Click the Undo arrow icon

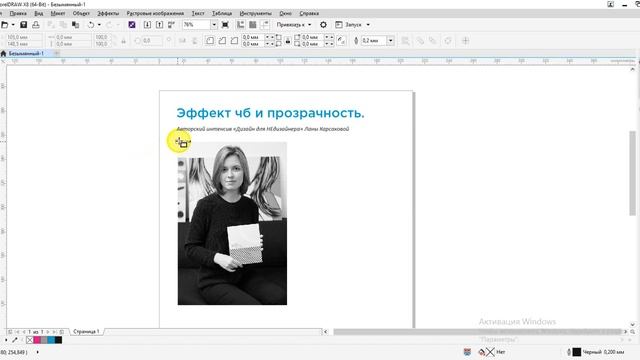pos(91,25)
